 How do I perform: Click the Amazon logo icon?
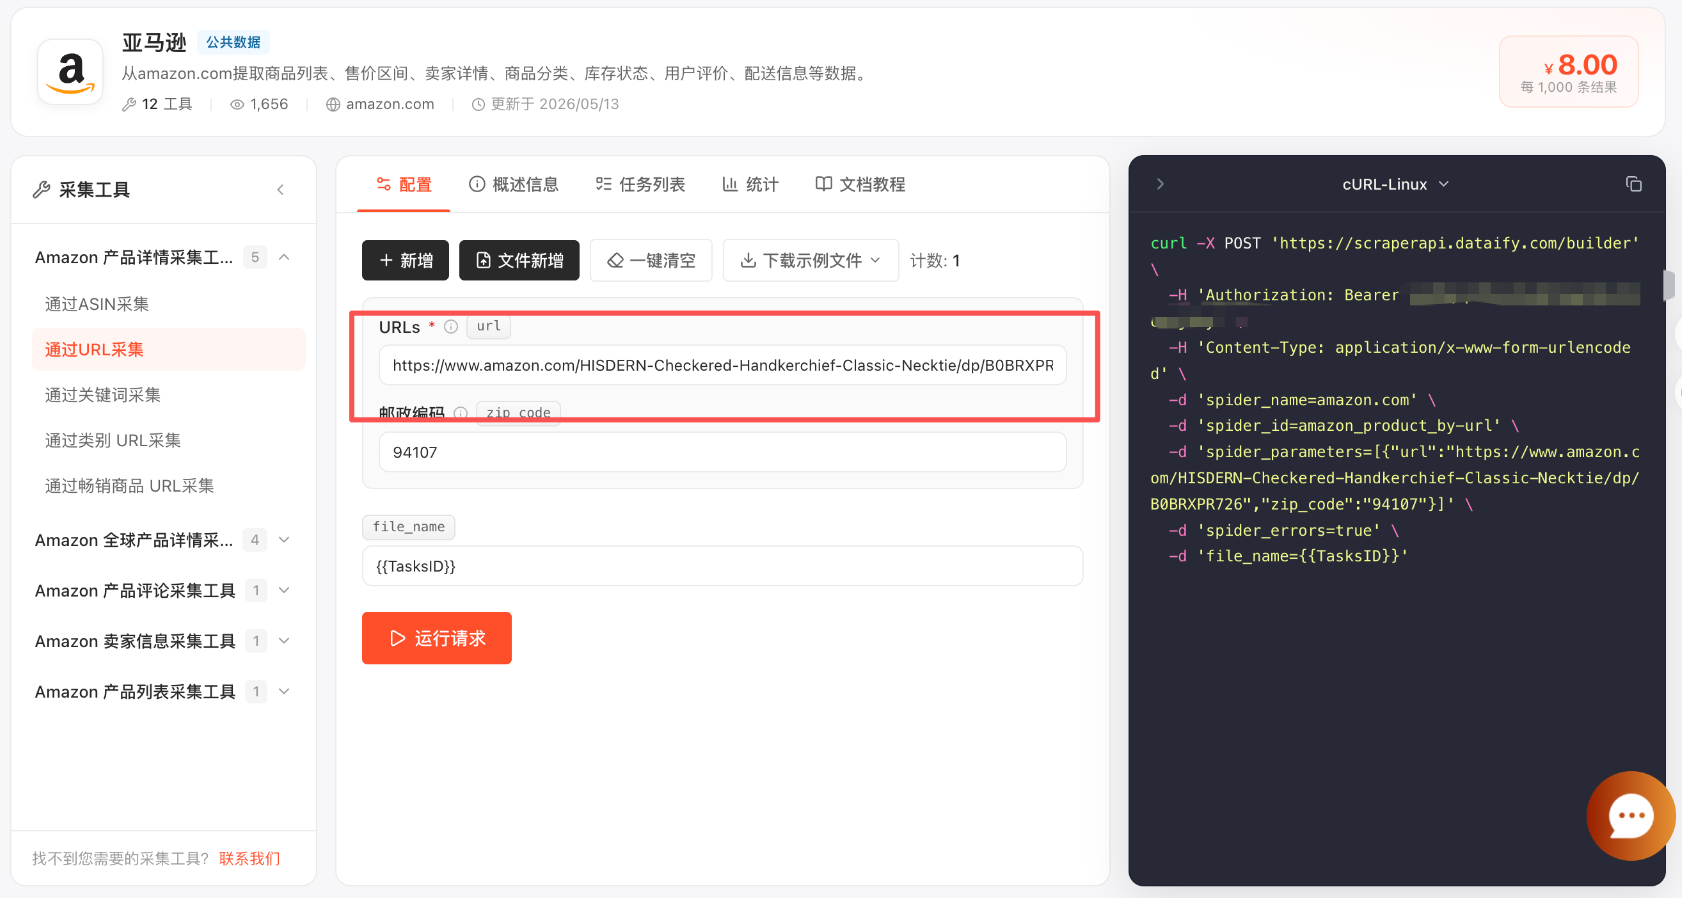[x=70, y=72]
